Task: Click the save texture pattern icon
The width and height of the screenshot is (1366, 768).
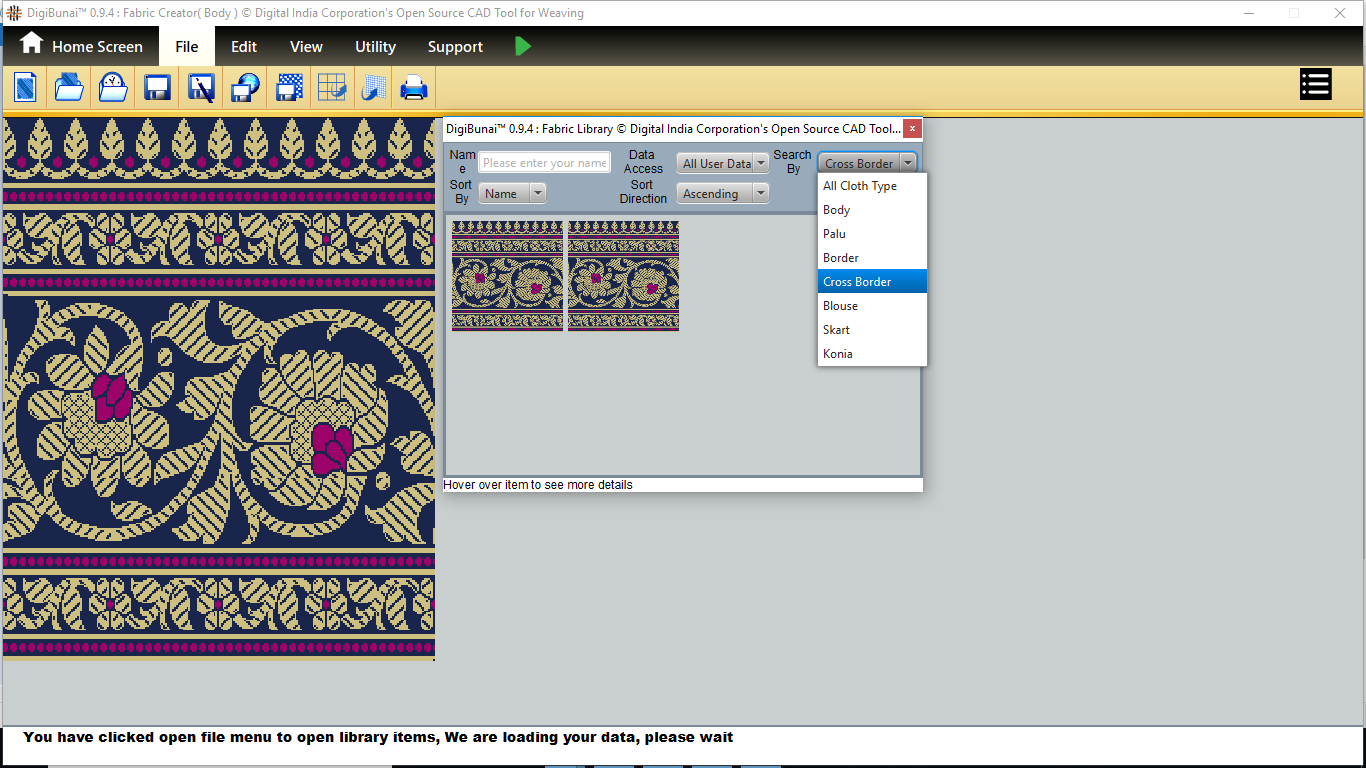Action: pos(289,88)
